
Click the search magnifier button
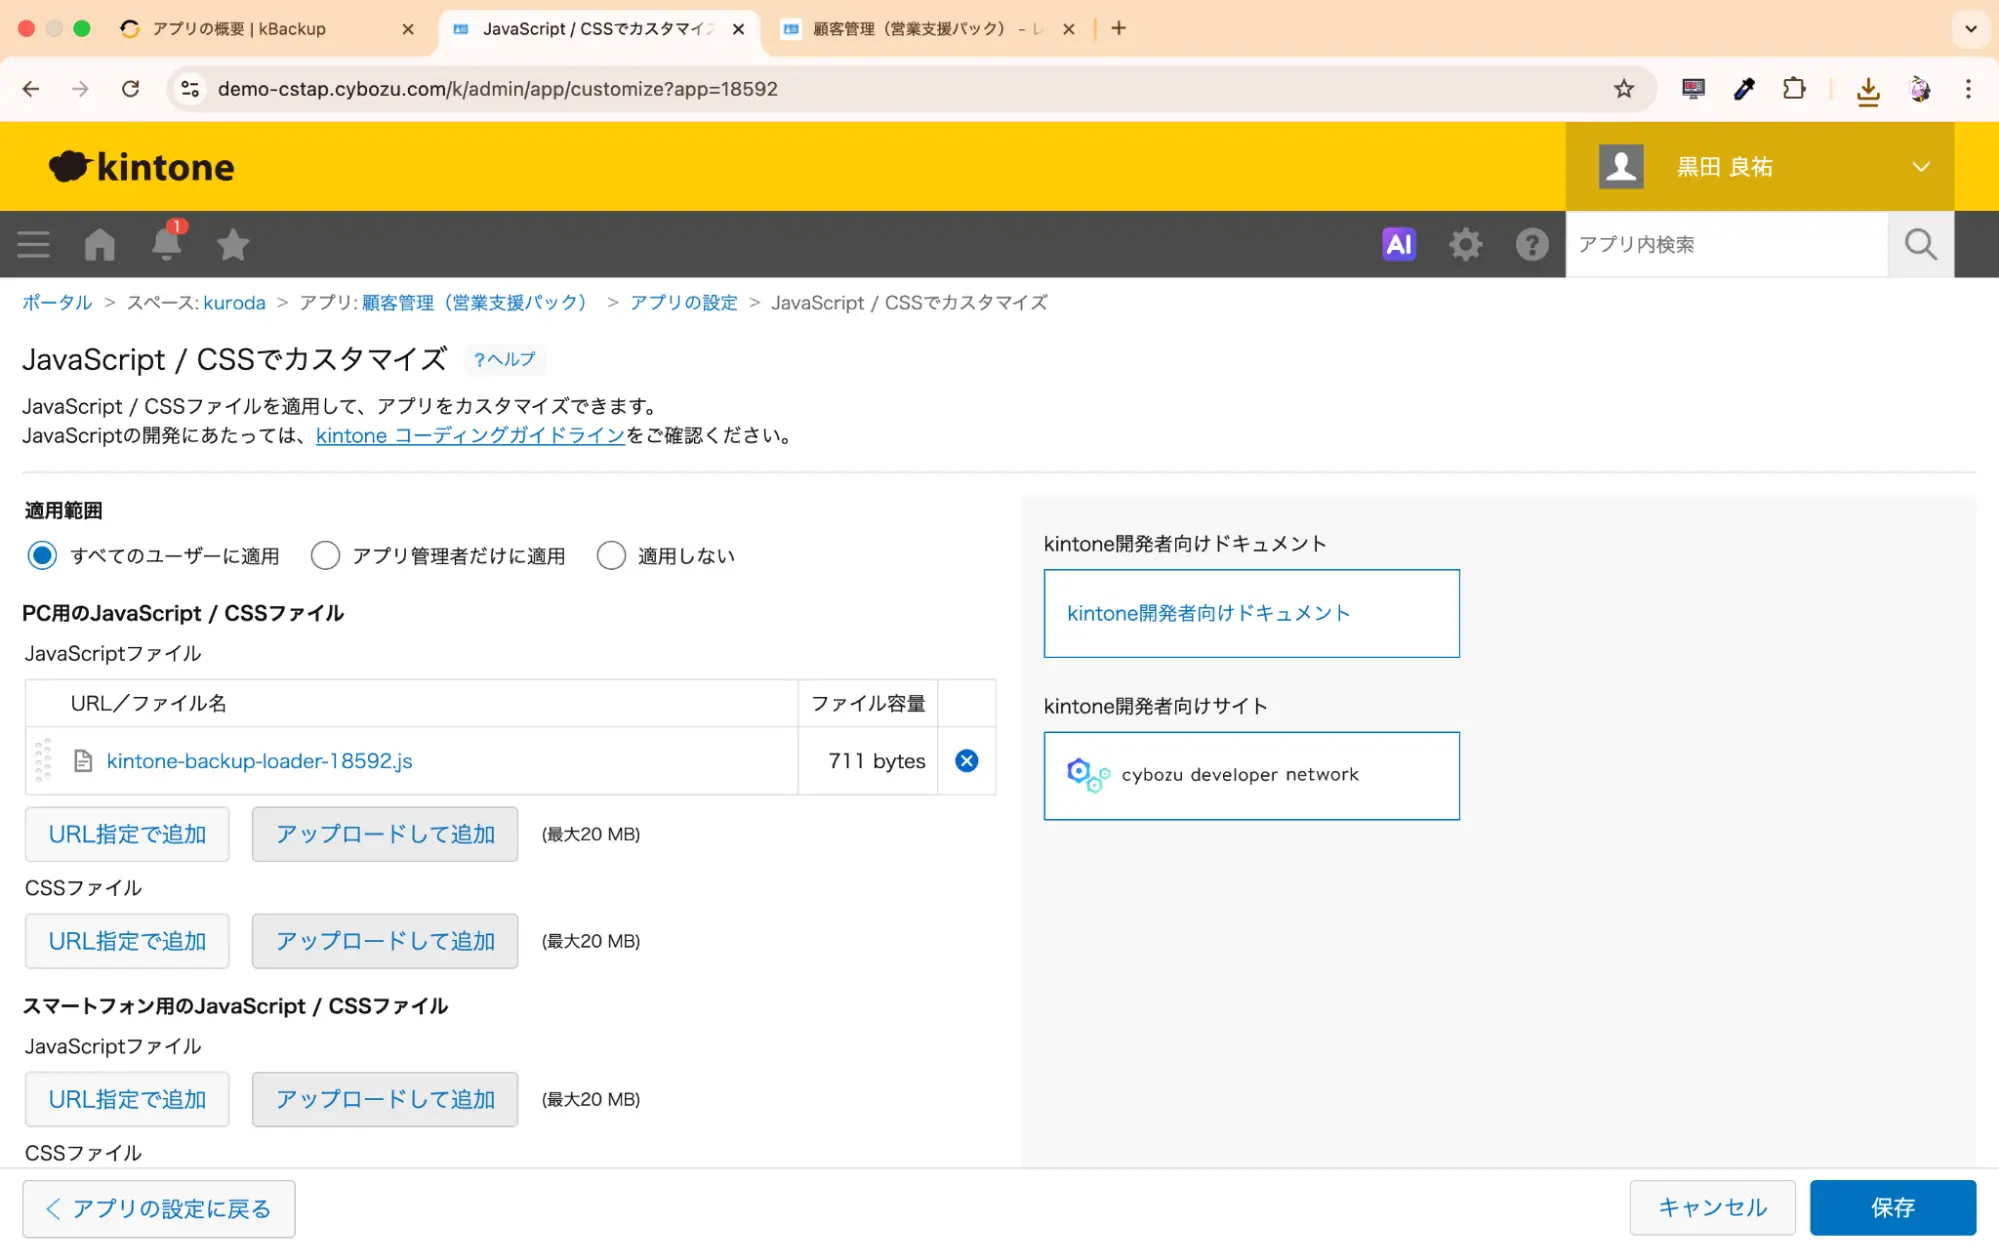click(1920, 244)
